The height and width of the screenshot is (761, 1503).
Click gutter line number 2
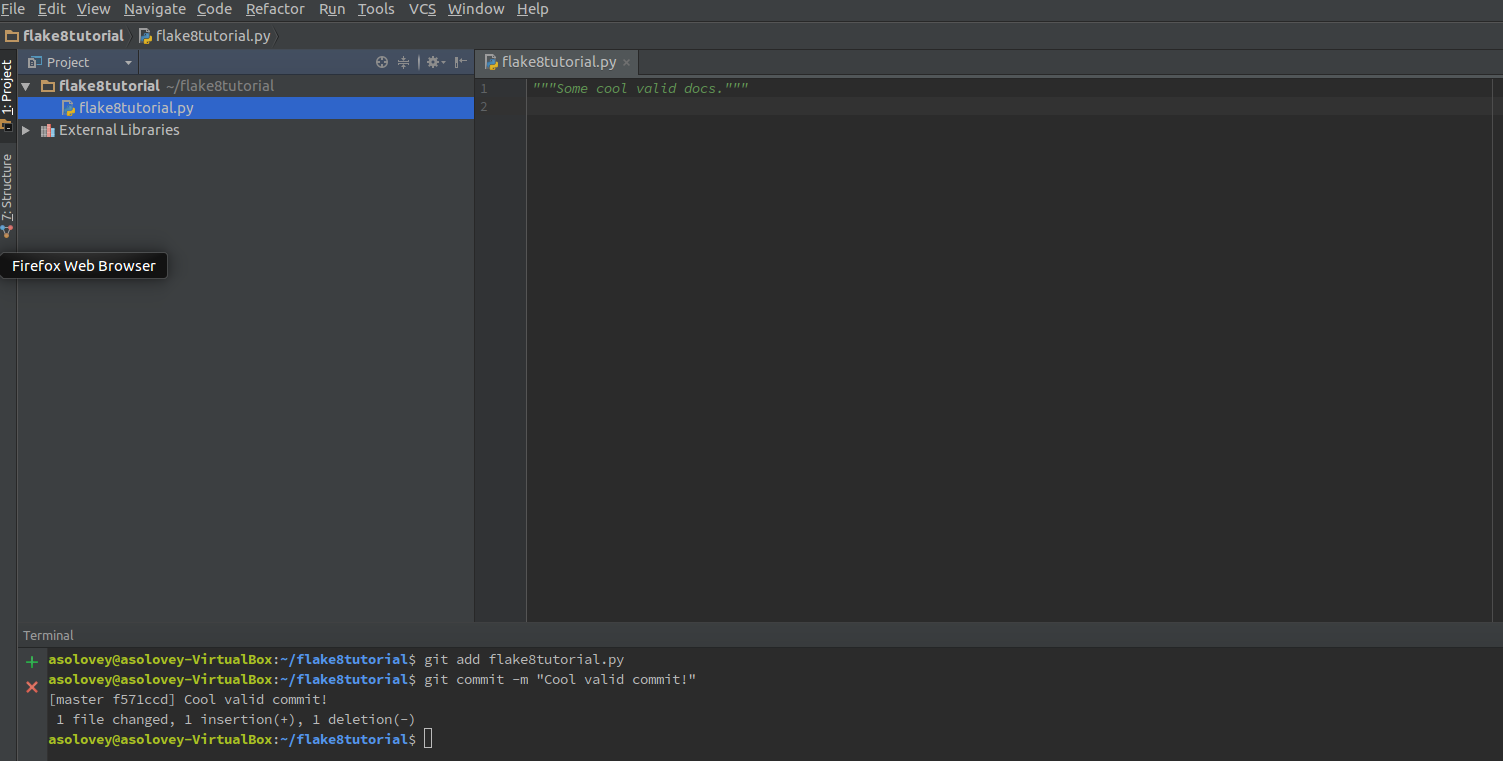pos(484,107)
